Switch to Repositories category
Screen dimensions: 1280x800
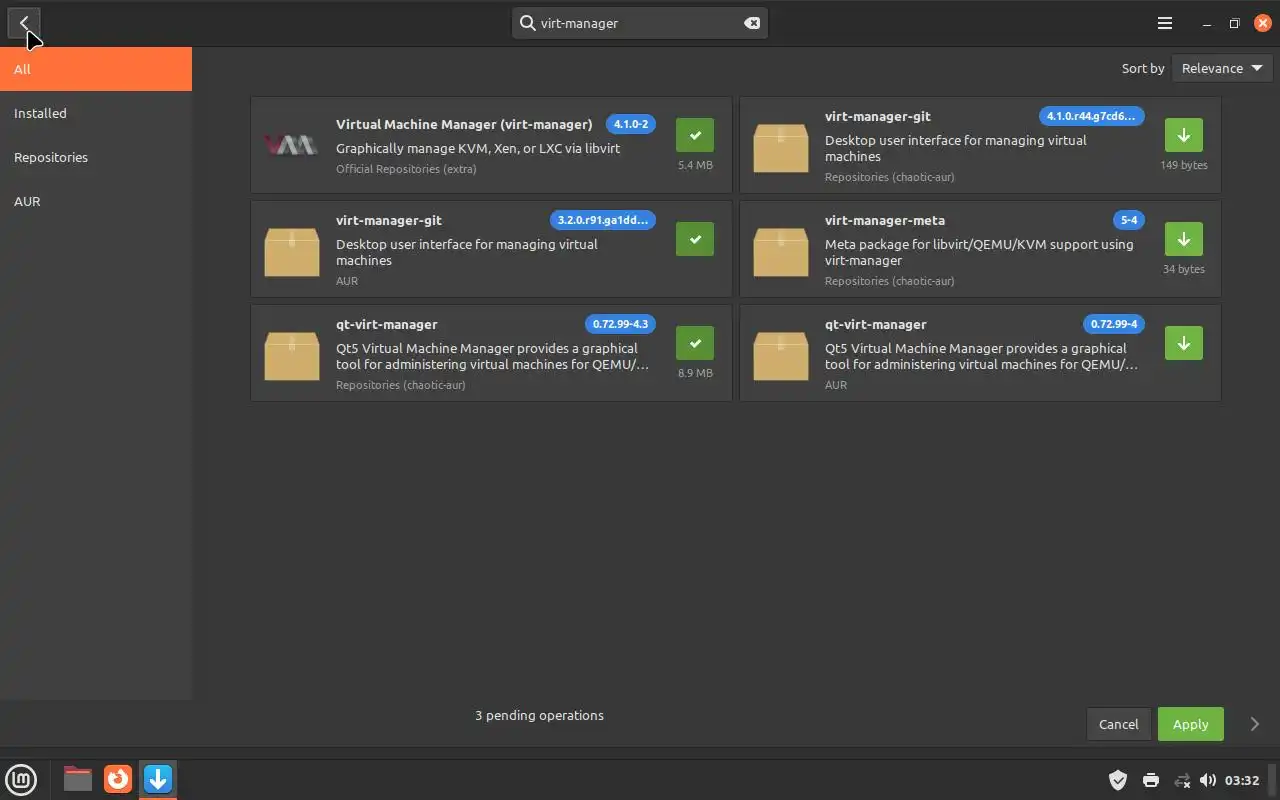click(x=96, y=157)
